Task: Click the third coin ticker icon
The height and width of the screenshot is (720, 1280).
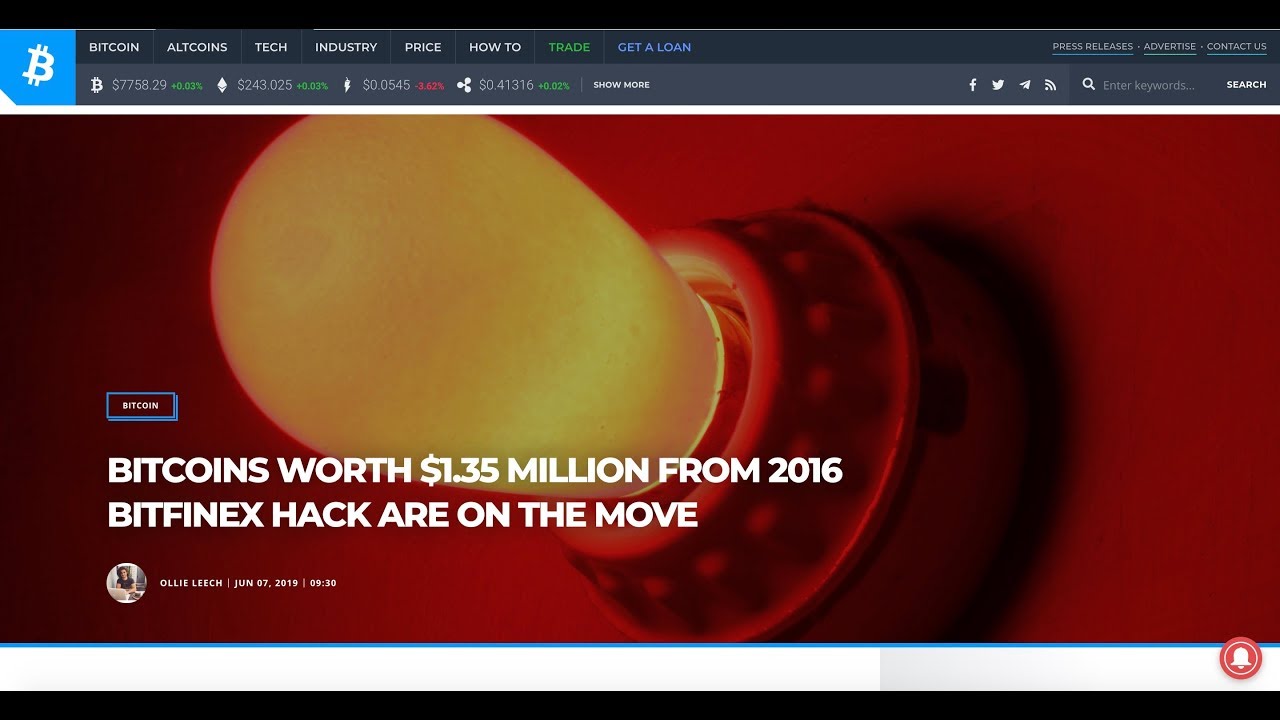Action: coord(347,85)
